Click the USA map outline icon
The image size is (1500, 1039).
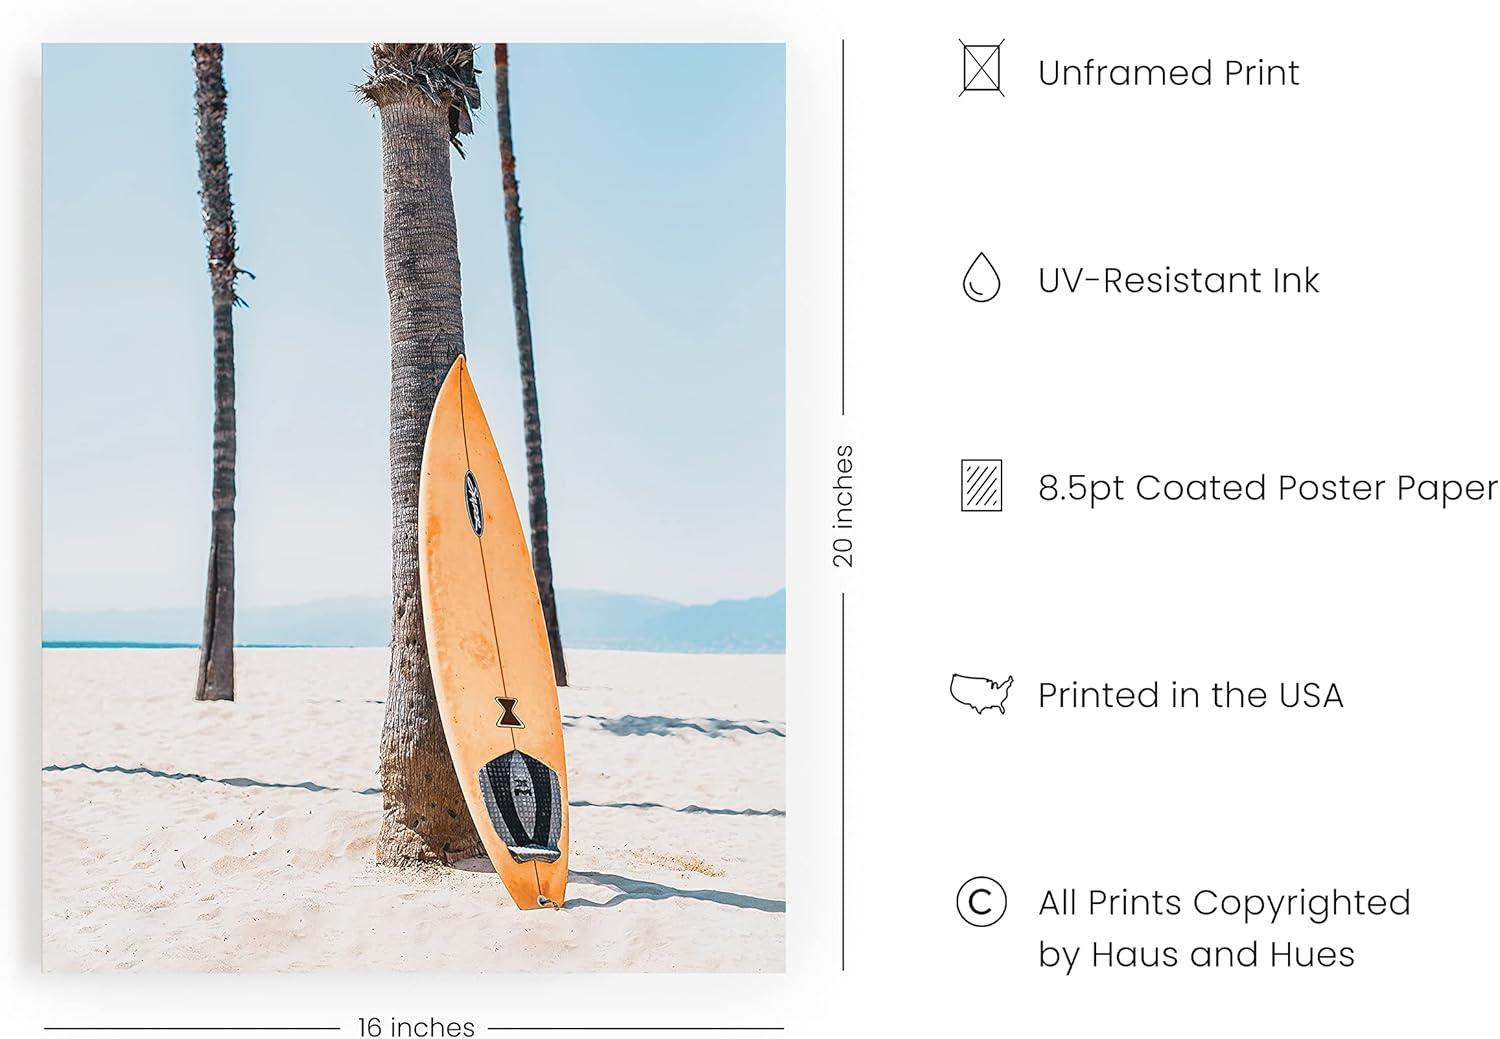click(981, 693)
